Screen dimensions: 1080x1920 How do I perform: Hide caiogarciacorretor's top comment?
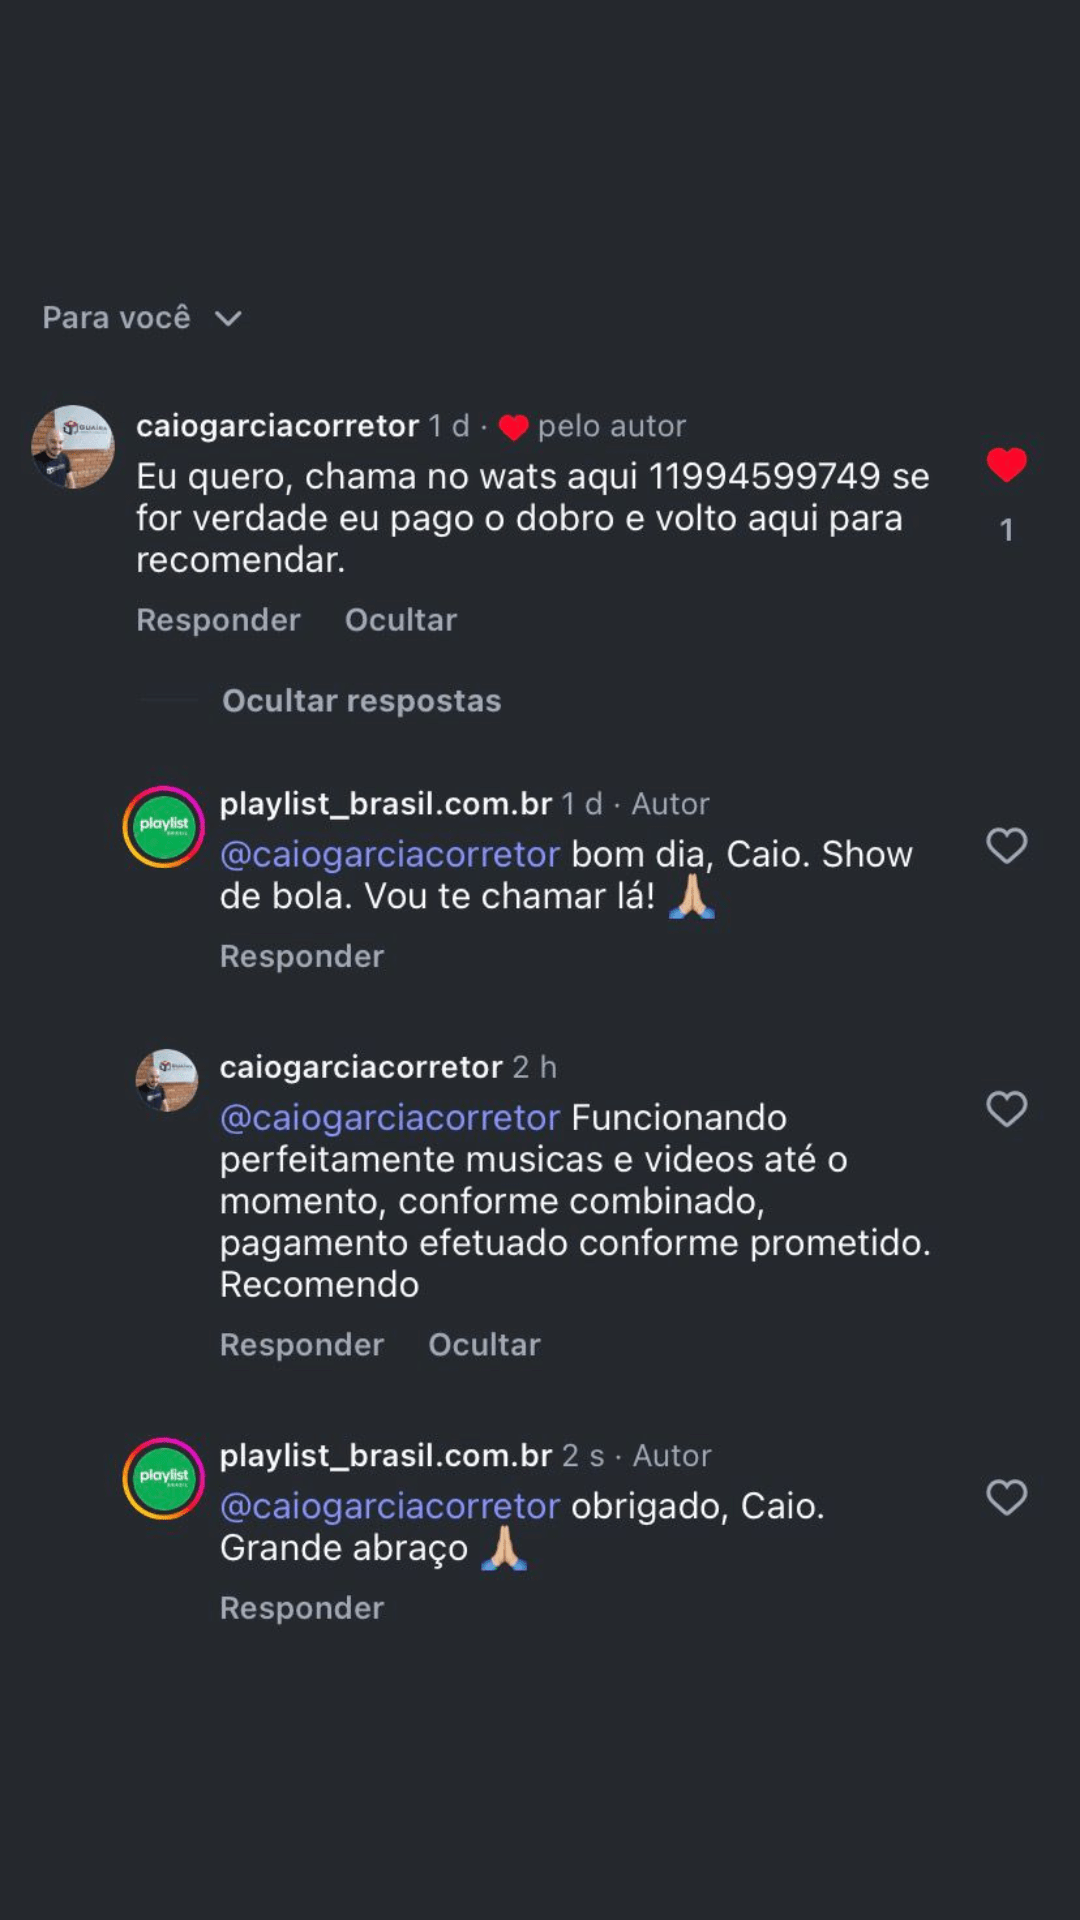click(x=400, y=620)
